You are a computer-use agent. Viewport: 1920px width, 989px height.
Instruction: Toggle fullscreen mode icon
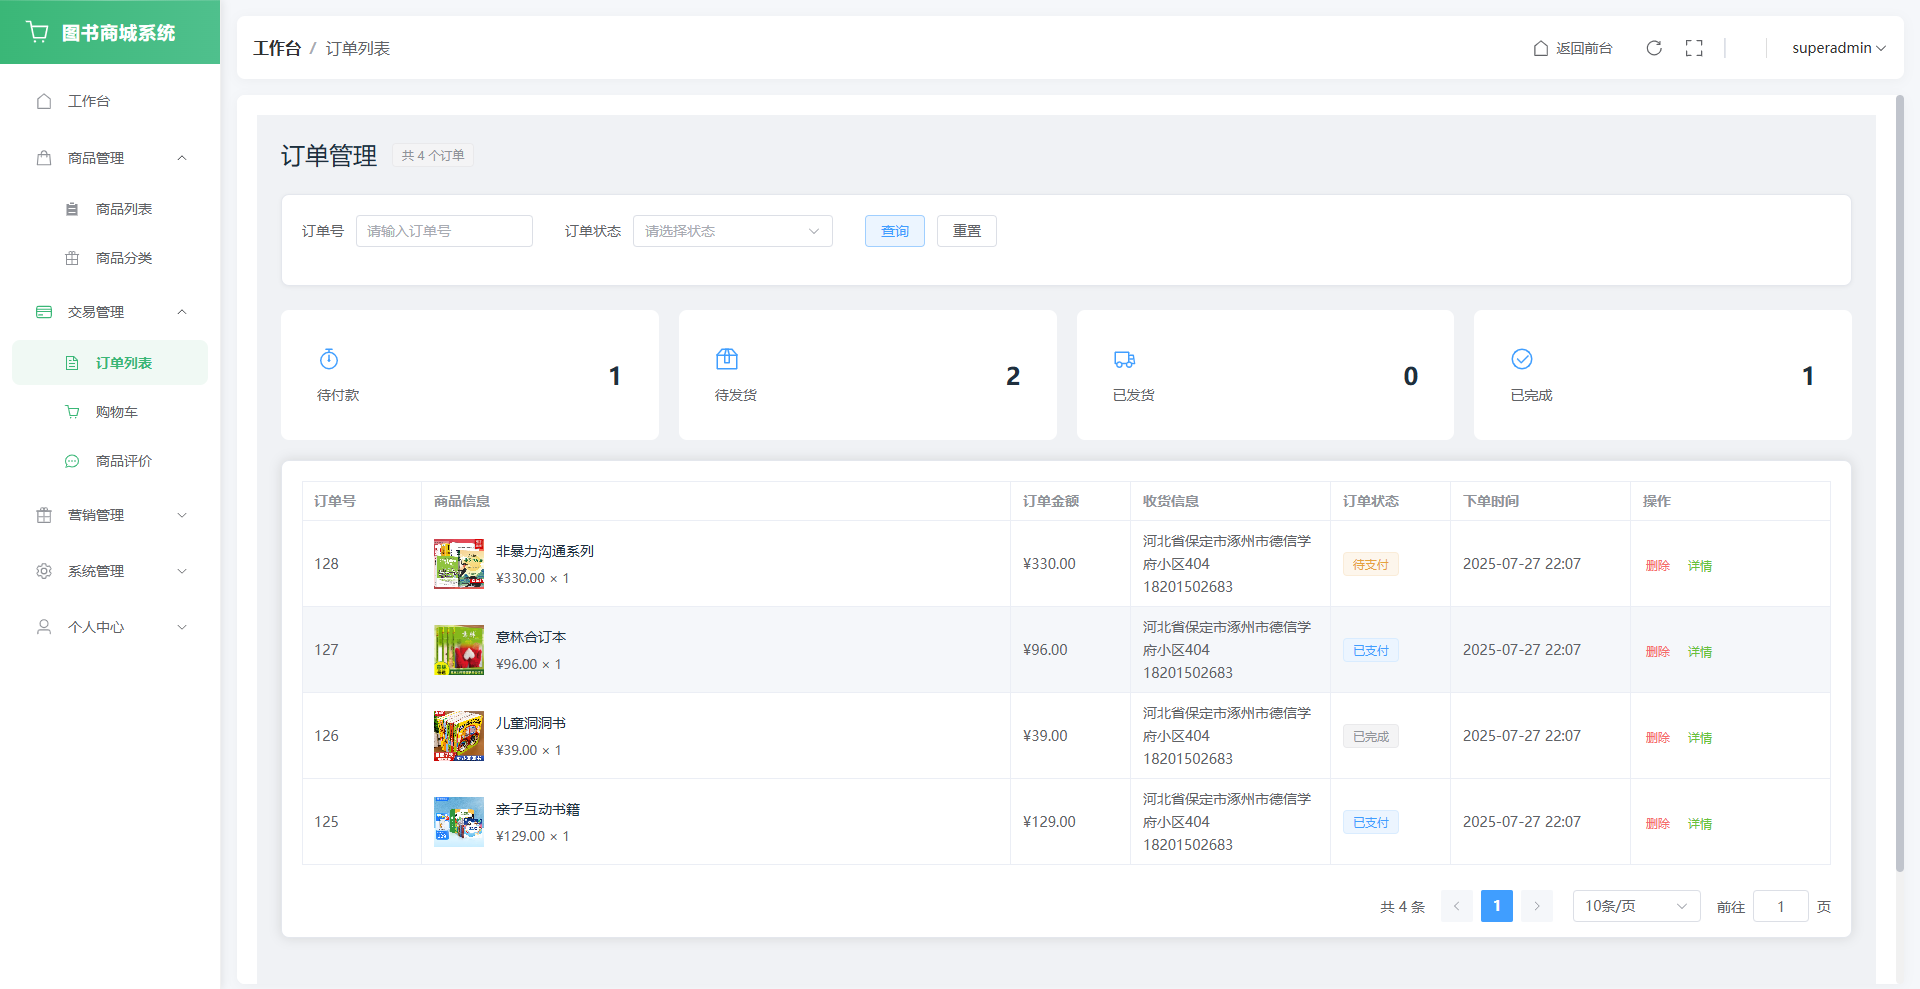(1694, 48)
